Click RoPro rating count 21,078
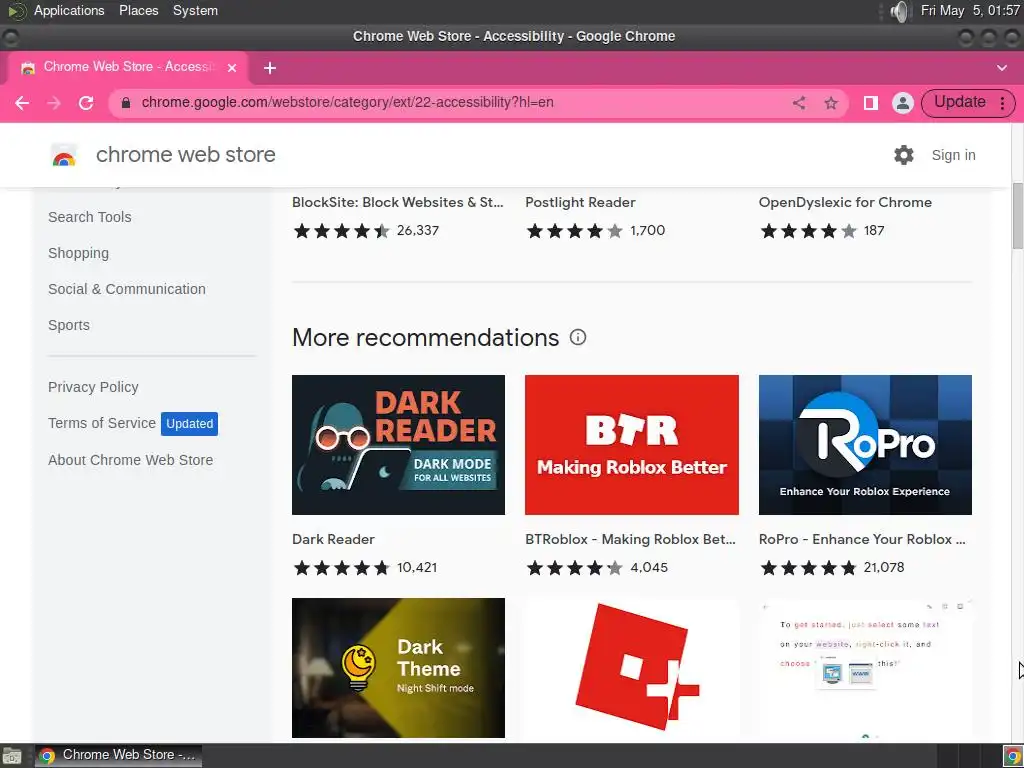 tap(884, 568)
